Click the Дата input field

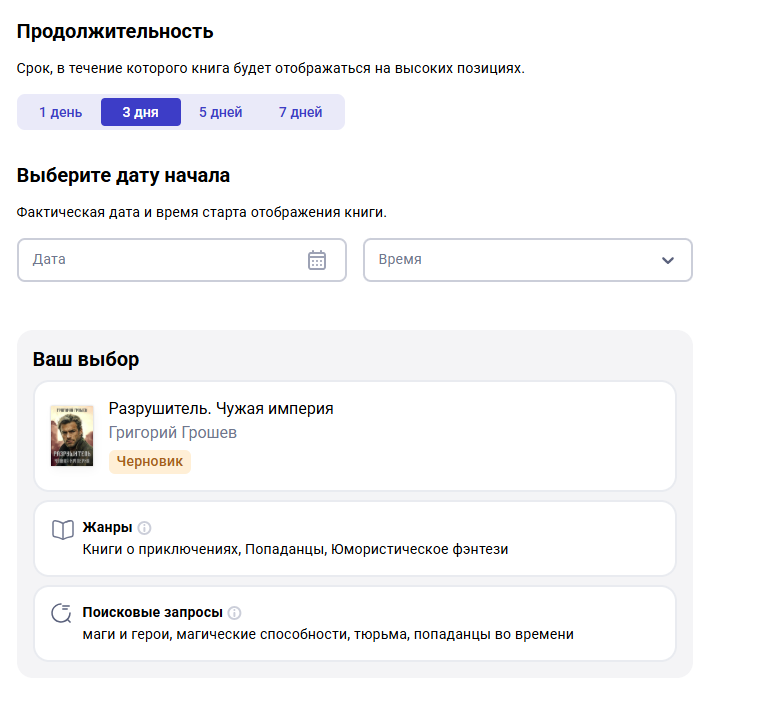click(182, 260)
